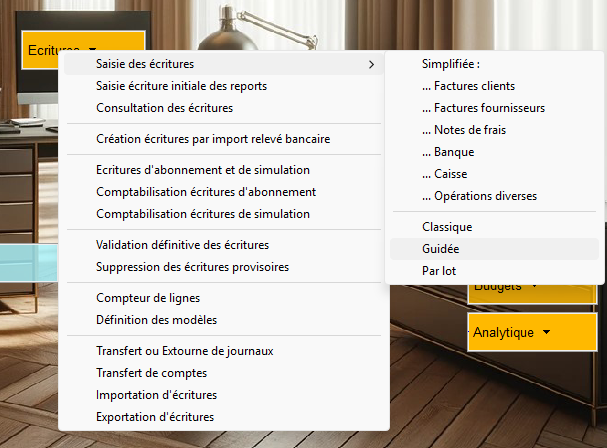Viewport: 607px width, 448px height.
Task: Open Consultation des écritures
Action: coord(164,108)
